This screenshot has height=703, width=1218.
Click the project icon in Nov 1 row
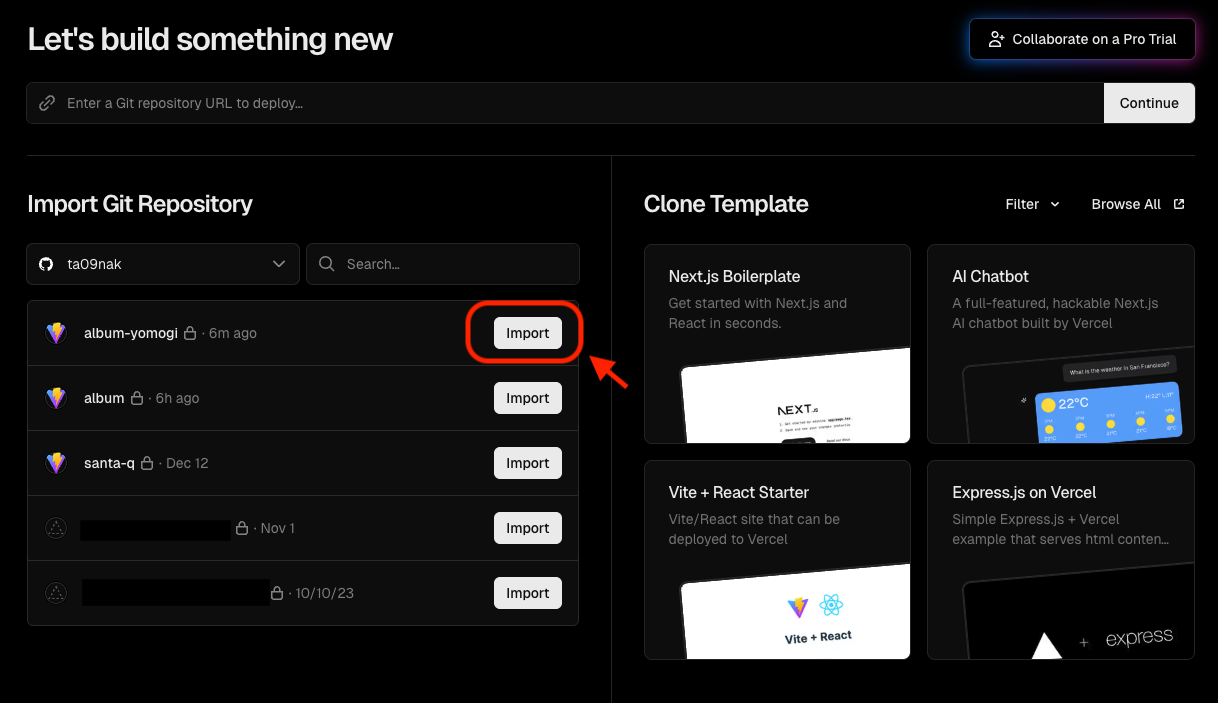pyautogui.click(x=56, y=528)
